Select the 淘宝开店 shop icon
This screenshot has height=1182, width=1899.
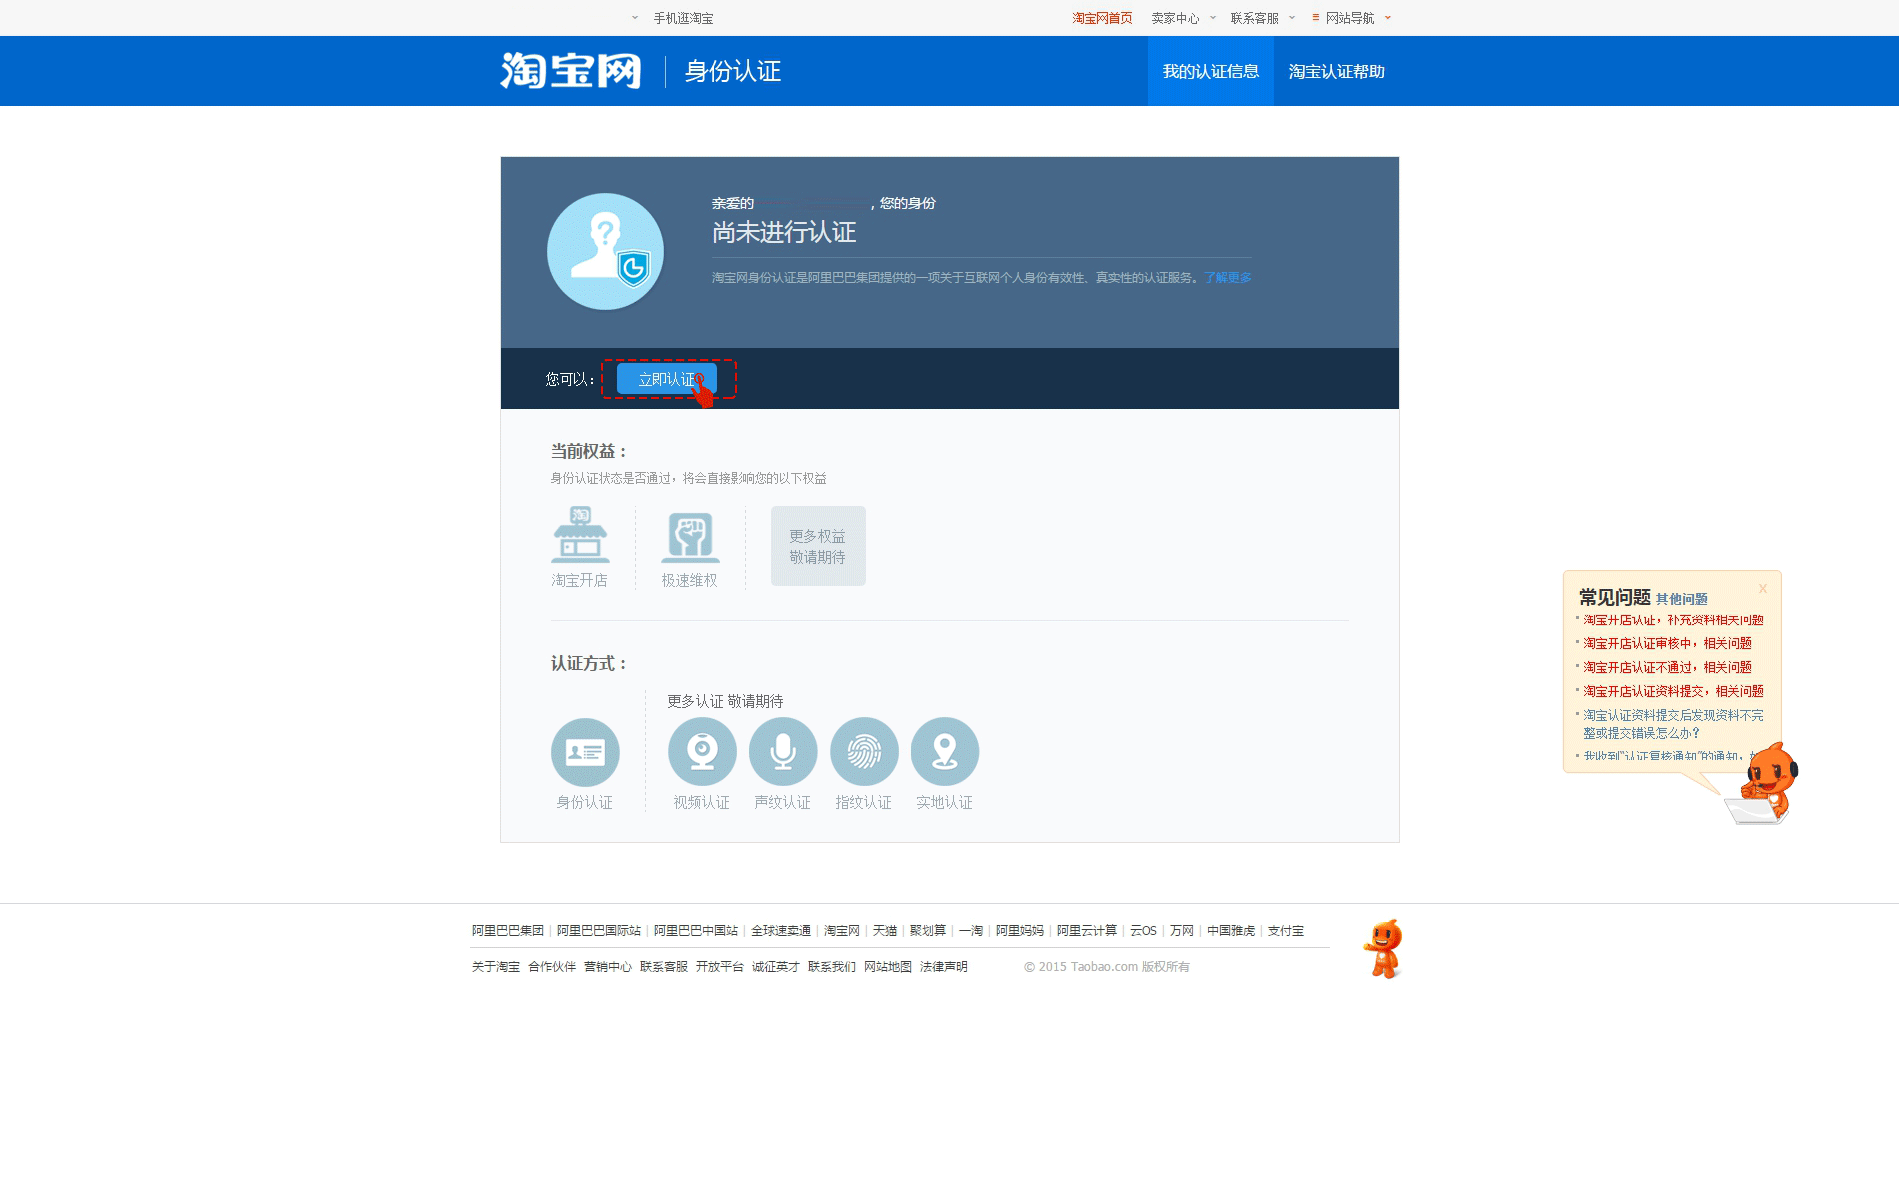[580, 535]
